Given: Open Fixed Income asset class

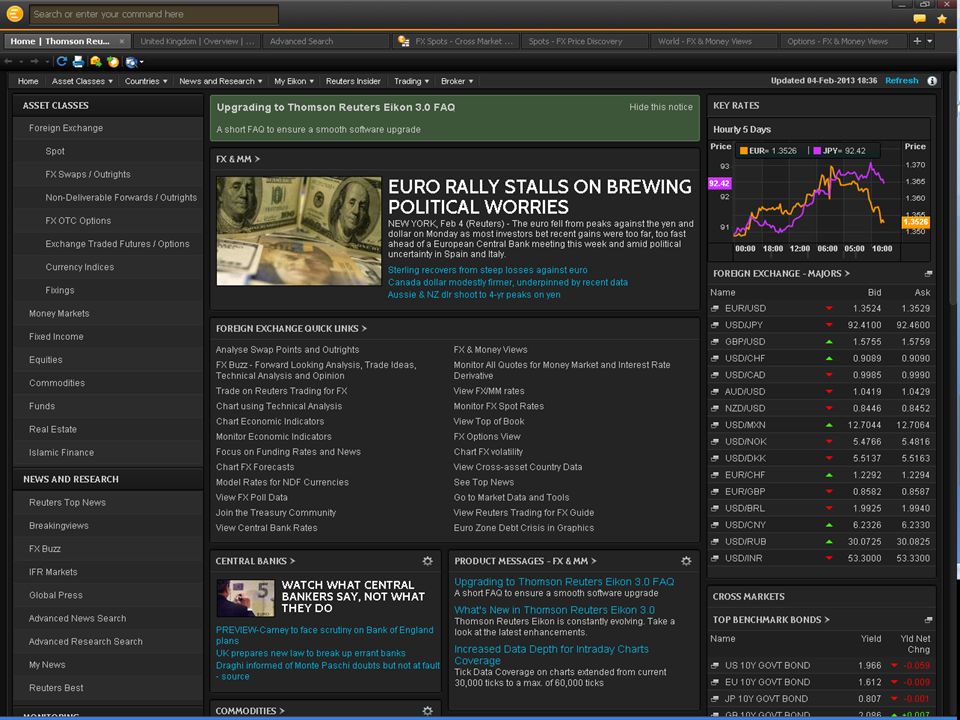Looking at the screenshot, I should point(56,337).
